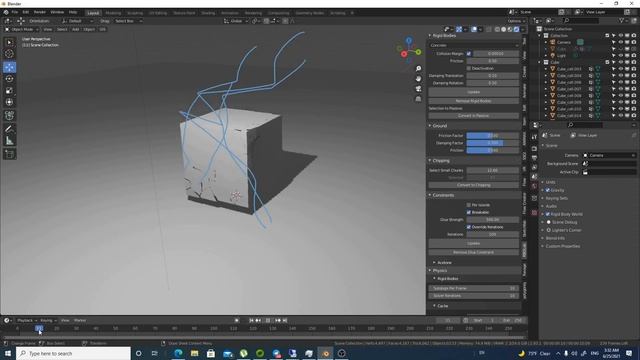The width and height of the screenshot is (640, 360).
Task: Collapse the Constraints panel section
Action: pos(443,195)
